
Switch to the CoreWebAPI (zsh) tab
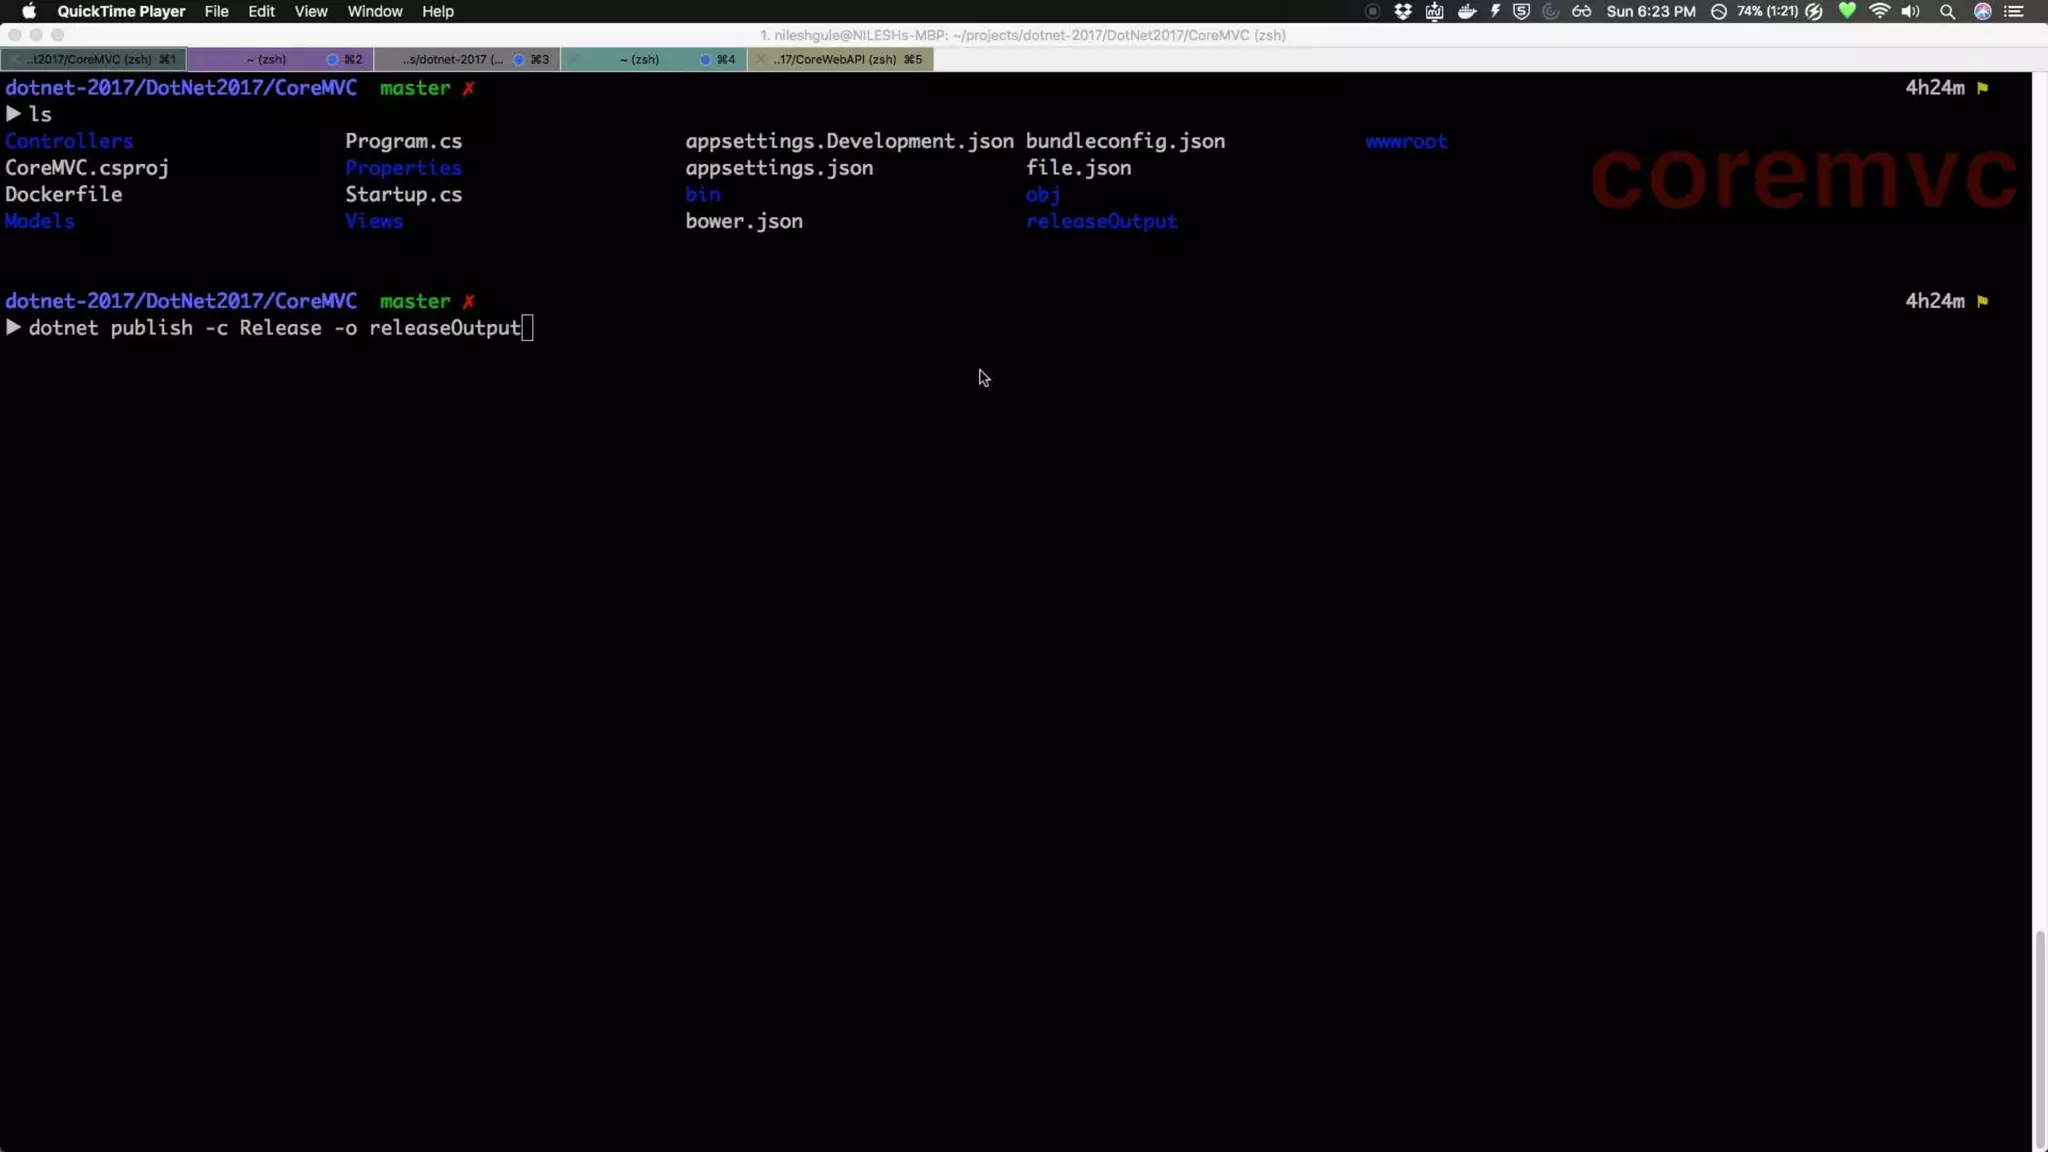[x=845, y=59]
